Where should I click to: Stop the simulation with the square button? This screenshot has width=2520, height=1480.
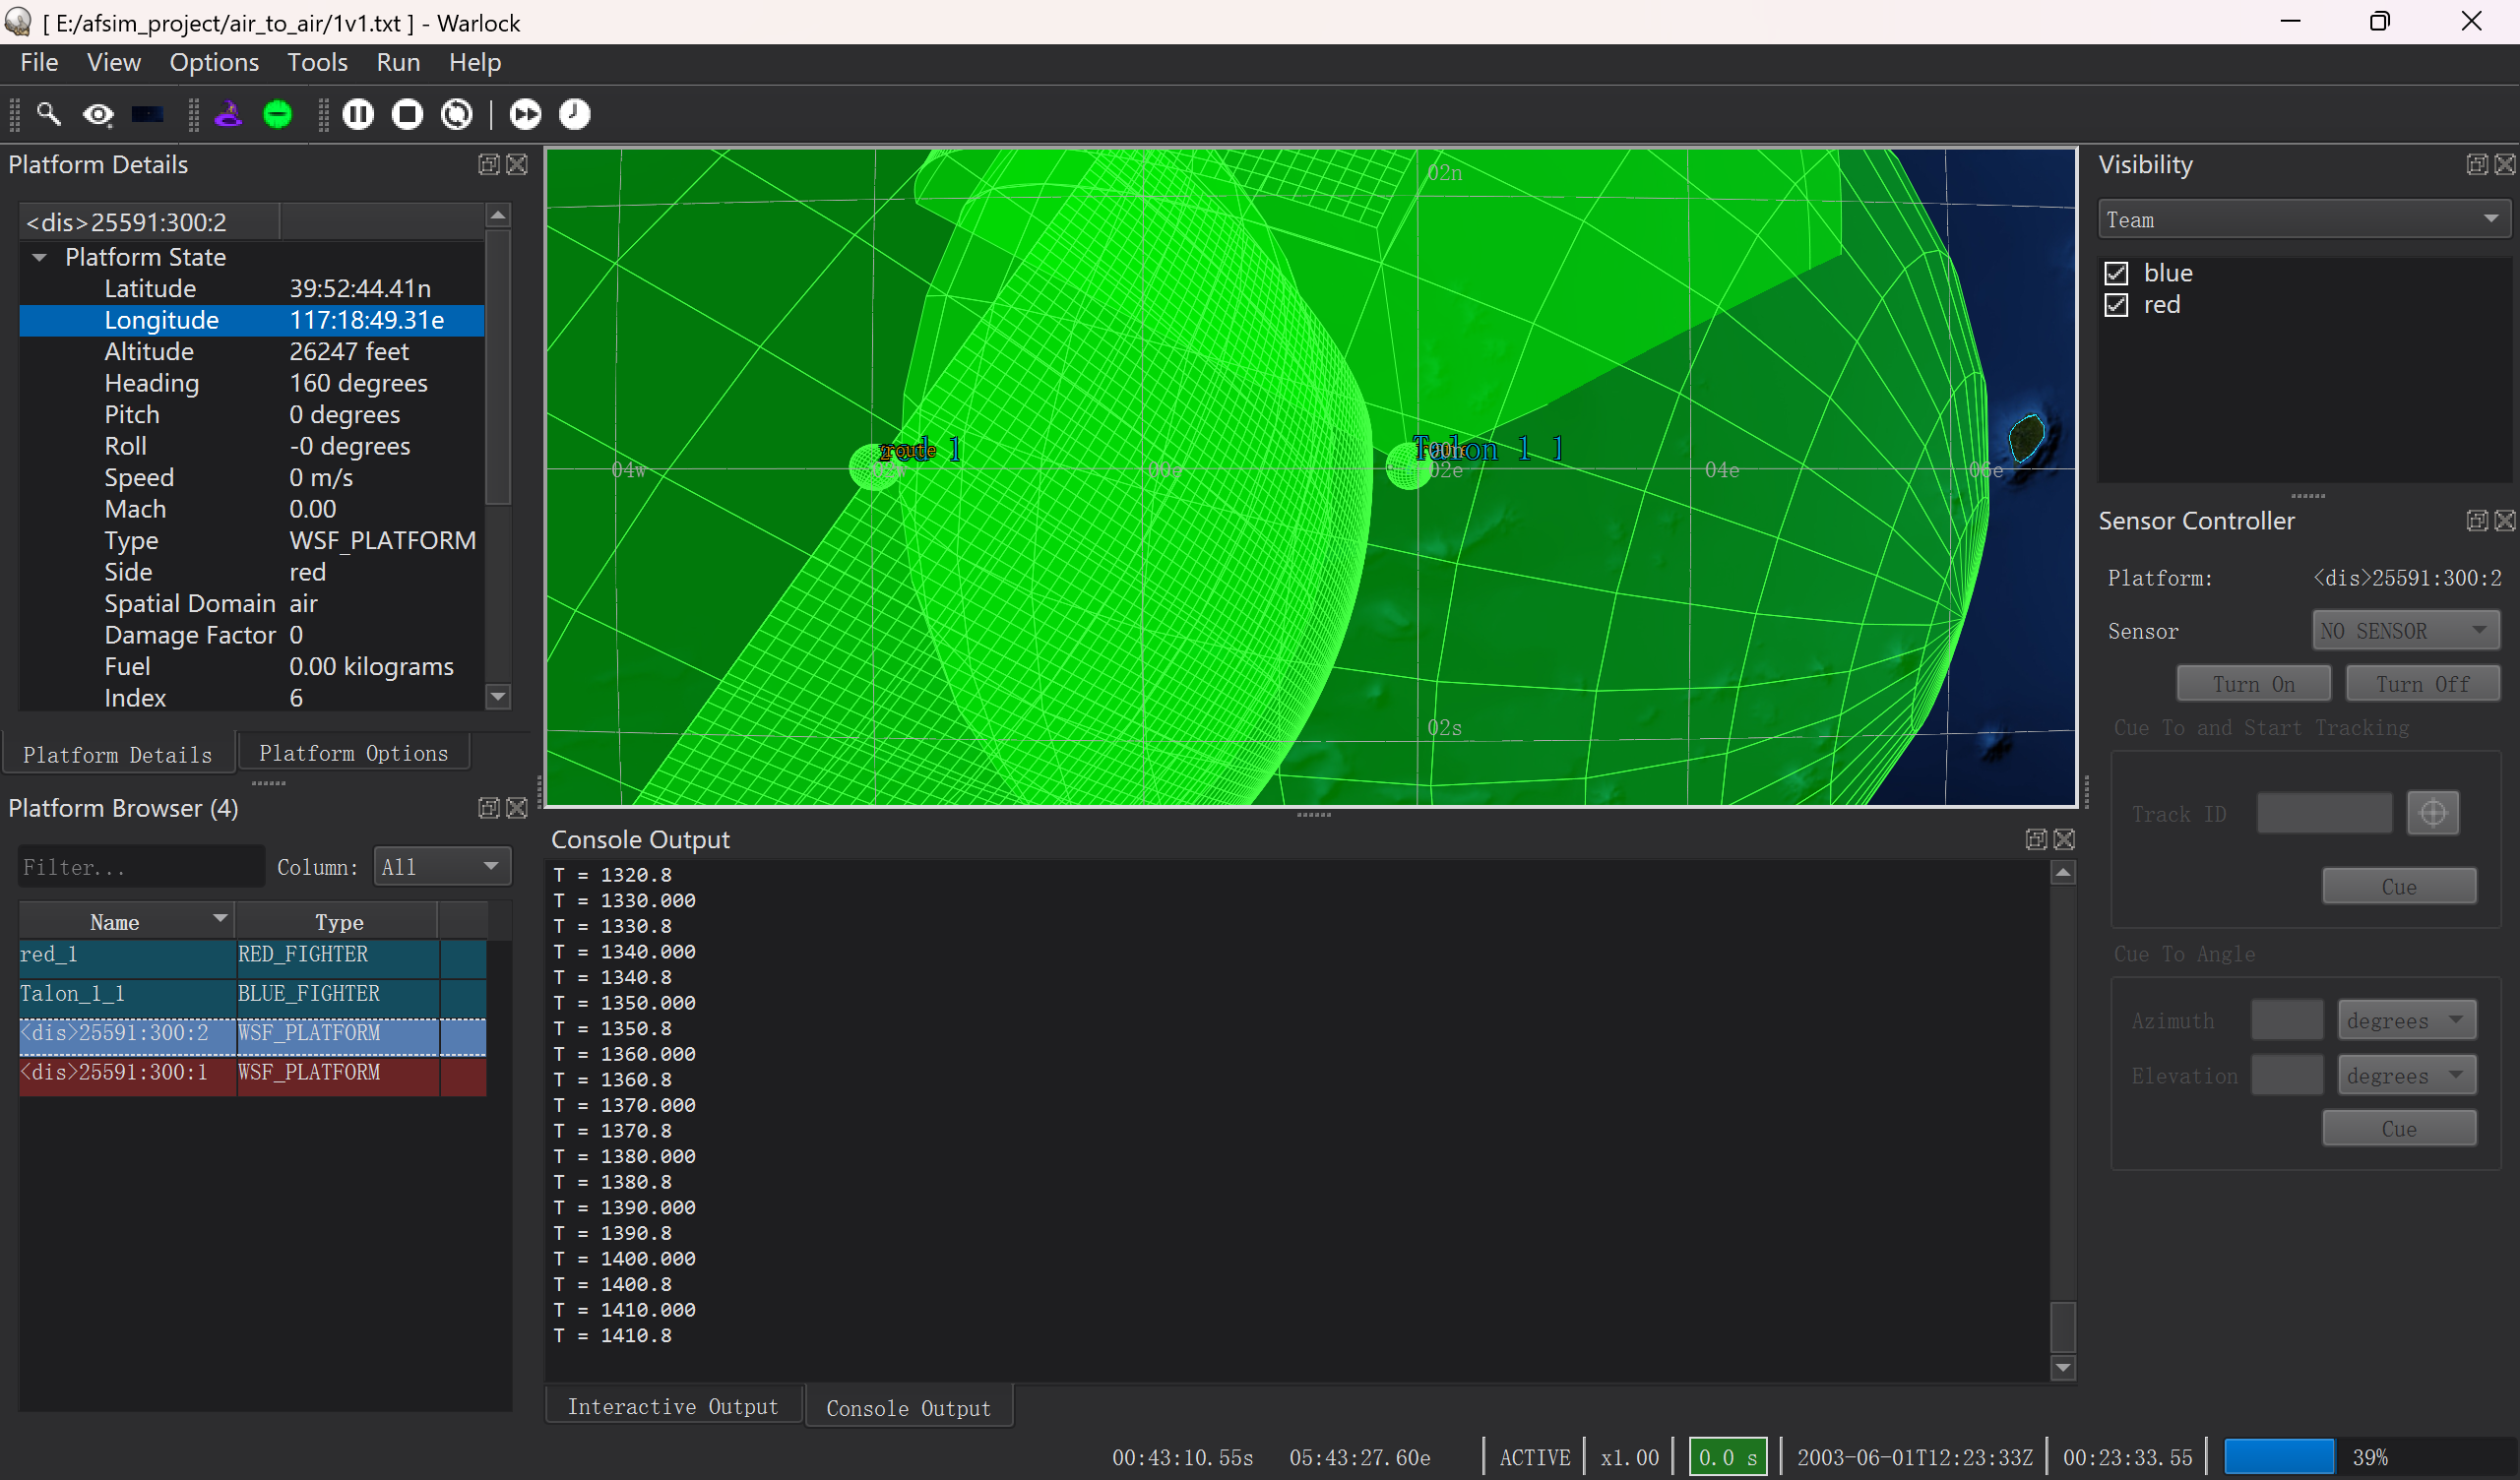pos(407,114)
